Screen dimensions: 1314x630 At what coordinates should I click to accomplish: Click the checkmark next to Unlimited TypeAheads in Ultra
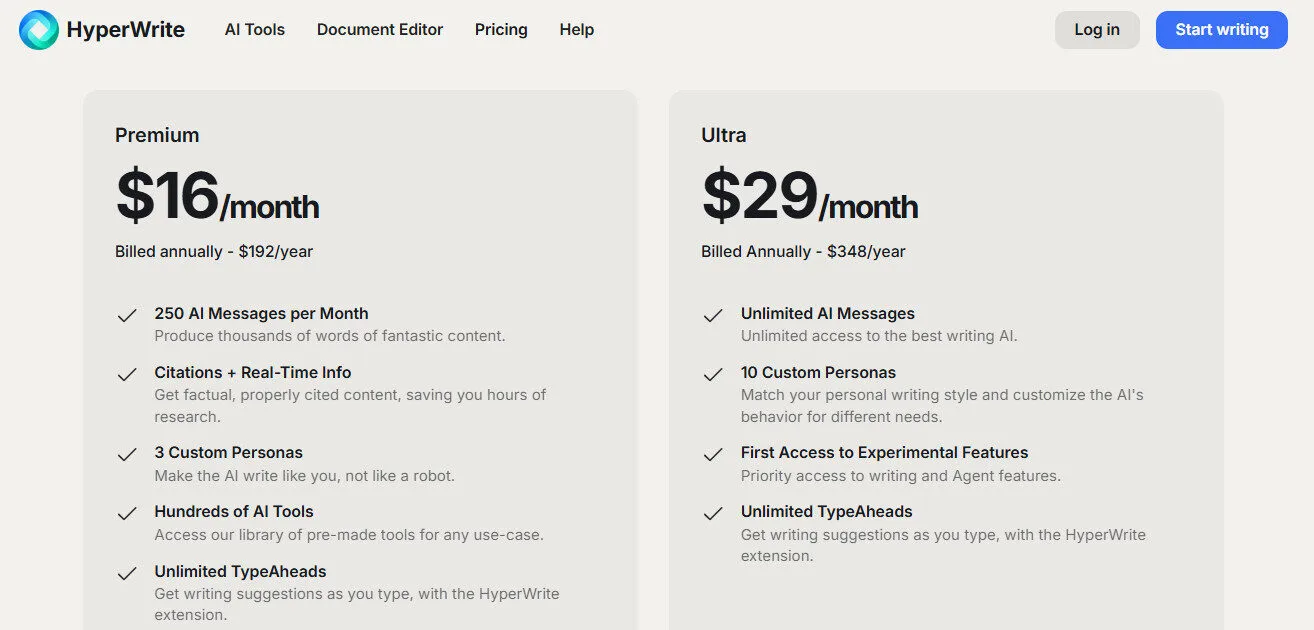(x=713, y=513)
